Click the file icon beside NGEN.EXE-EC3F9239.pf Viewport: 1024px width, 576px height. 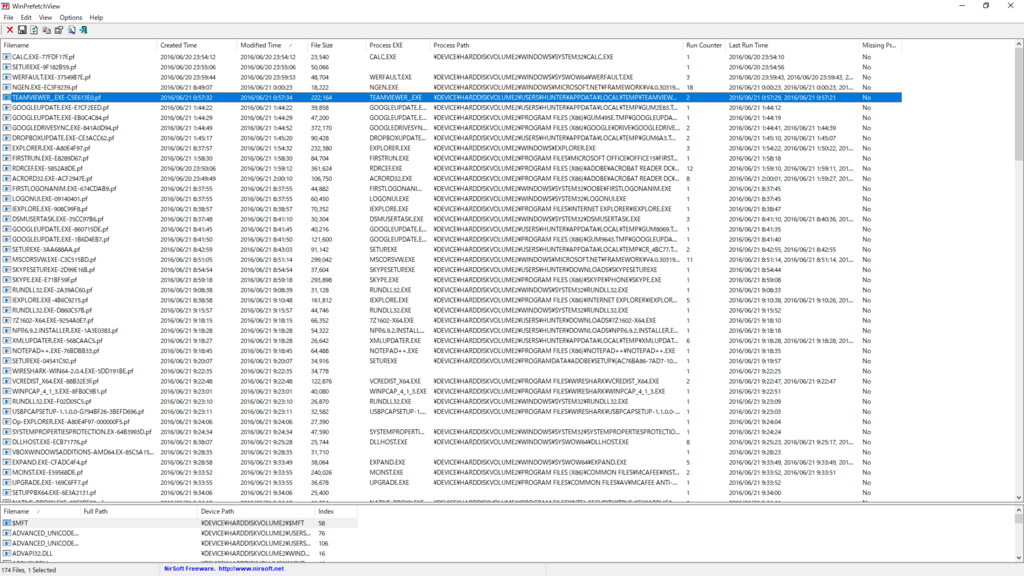click(x=7, y=88)
